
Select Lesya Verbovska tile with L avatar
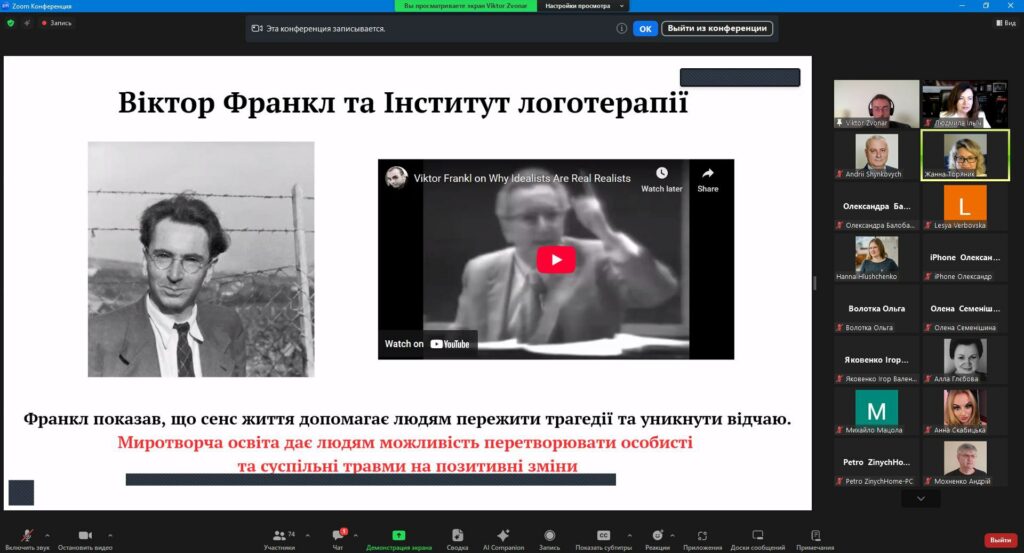click(x=965, y=206)
